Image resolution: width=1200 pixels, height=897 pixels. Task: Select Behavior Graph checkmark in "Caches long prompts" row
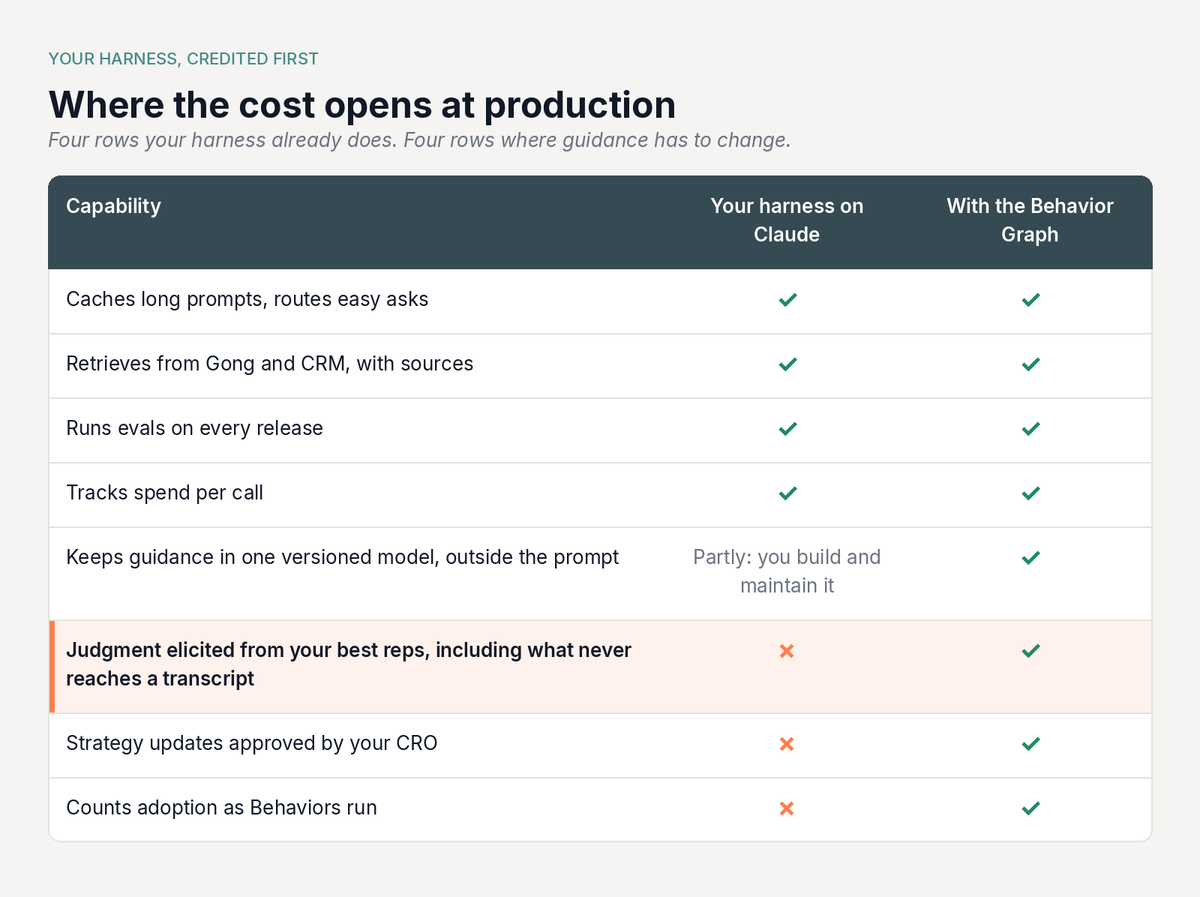[x=1031, y=300]
